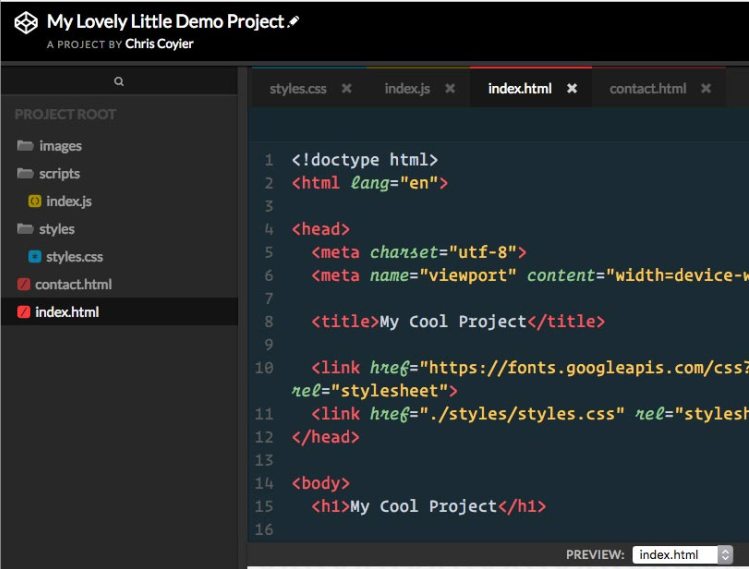The width and height of the screenshot is (749, 569).
Task: Click the <!doctype html> code line
Action: click(364, 160)
